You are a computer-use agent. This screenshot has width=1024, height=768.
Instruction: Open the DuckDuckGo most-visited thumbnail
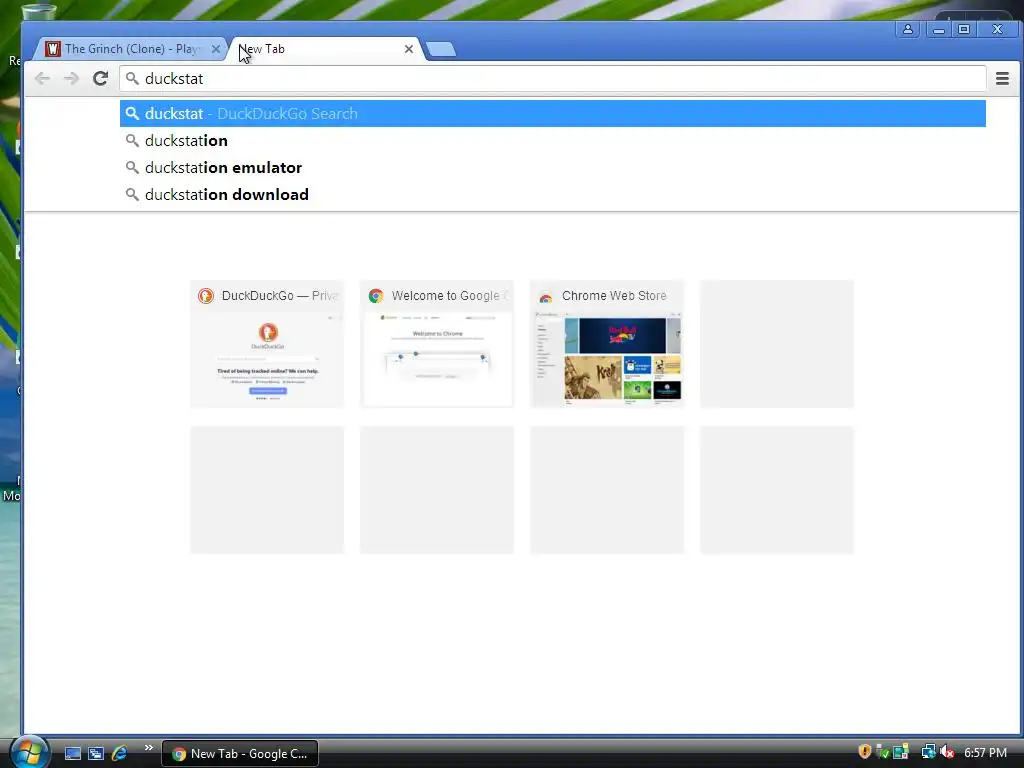(267, 344)
